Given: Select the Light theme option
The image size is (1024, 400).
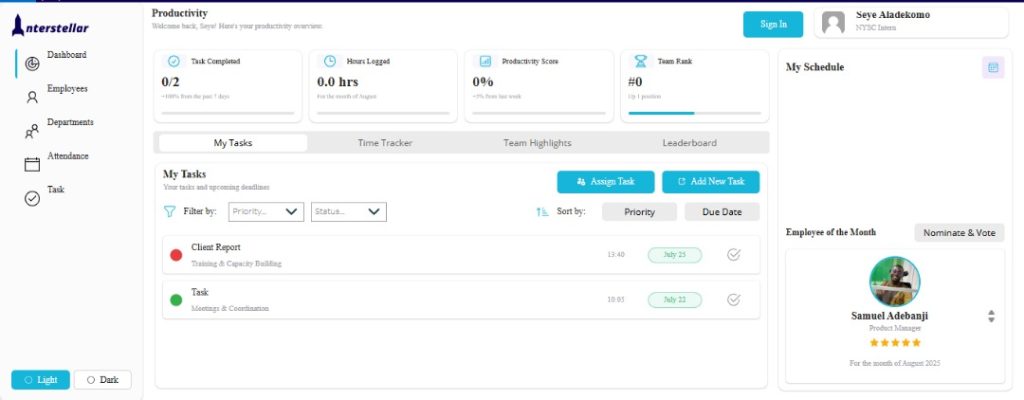Looking at the screenshot, I should click(41, 380).
